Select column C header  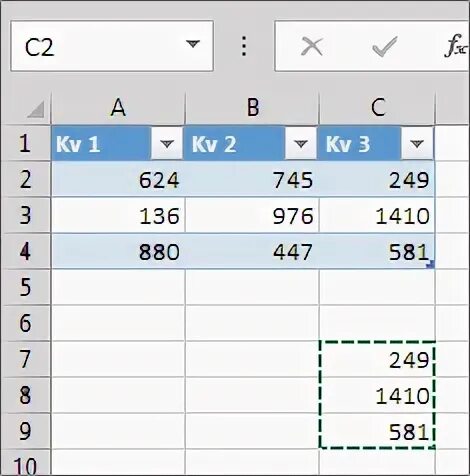[377, 108]
